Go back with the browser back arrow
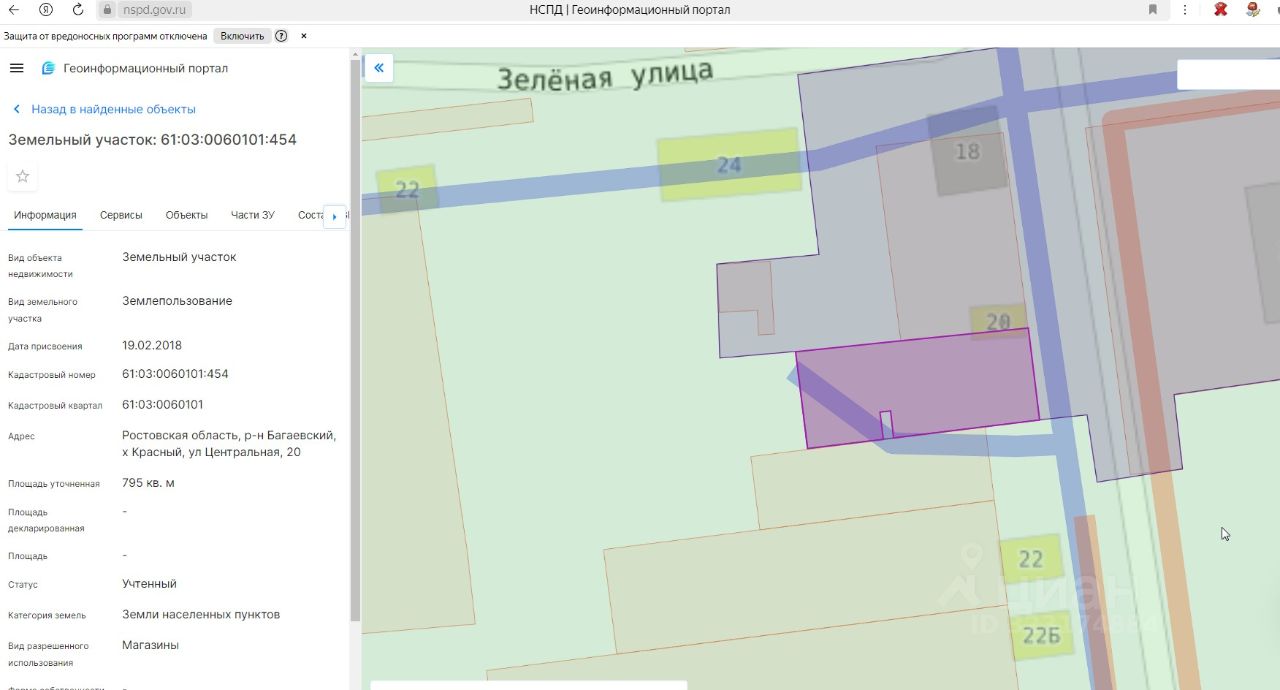 click(14, 9)
